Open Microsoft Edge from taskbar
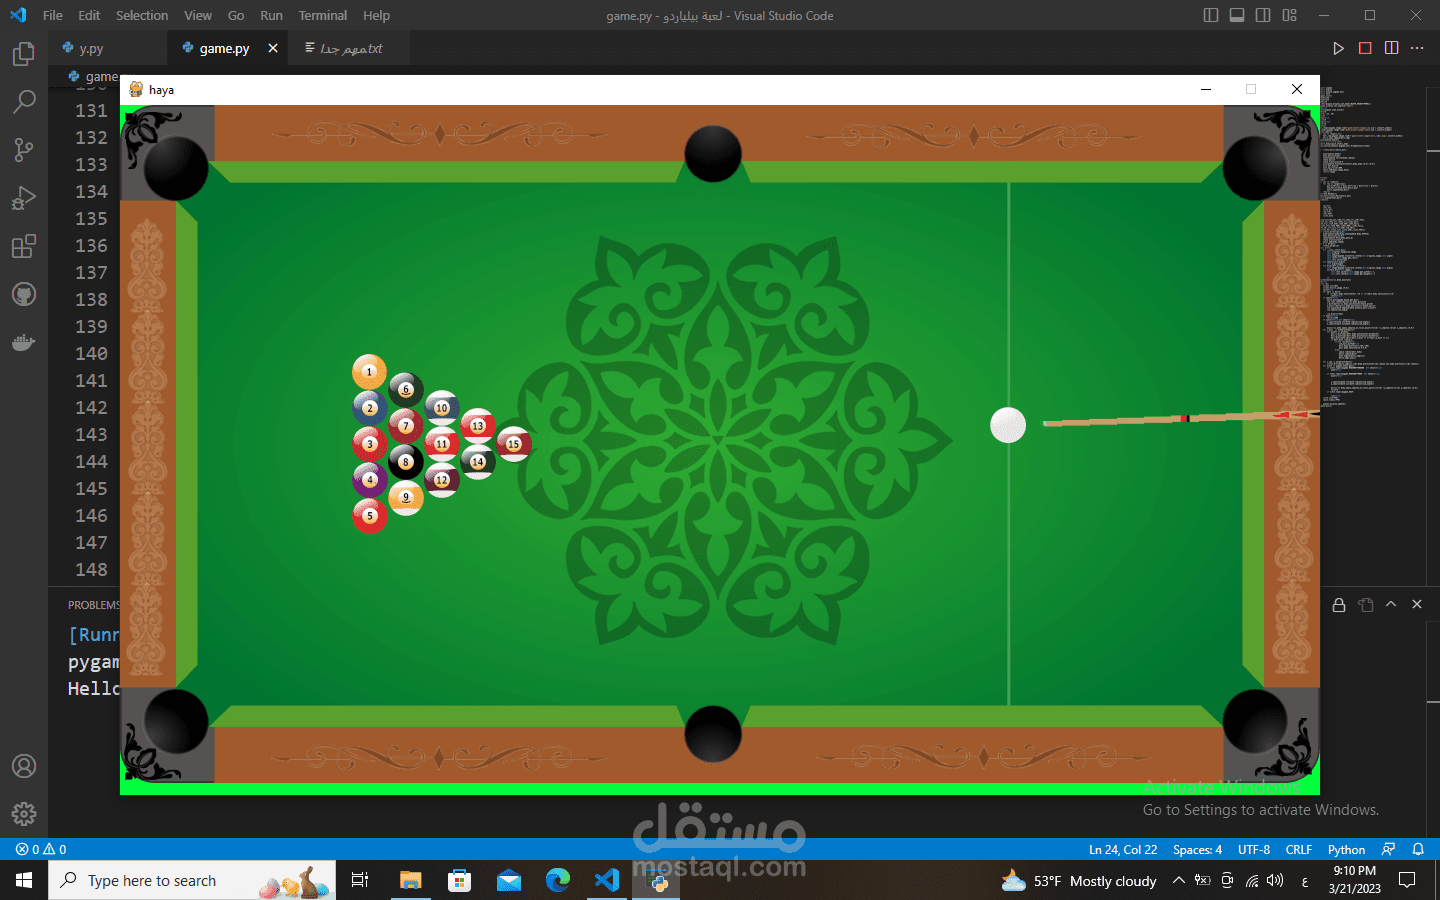Screen dimensions: 1440x900 pos(557,880)
